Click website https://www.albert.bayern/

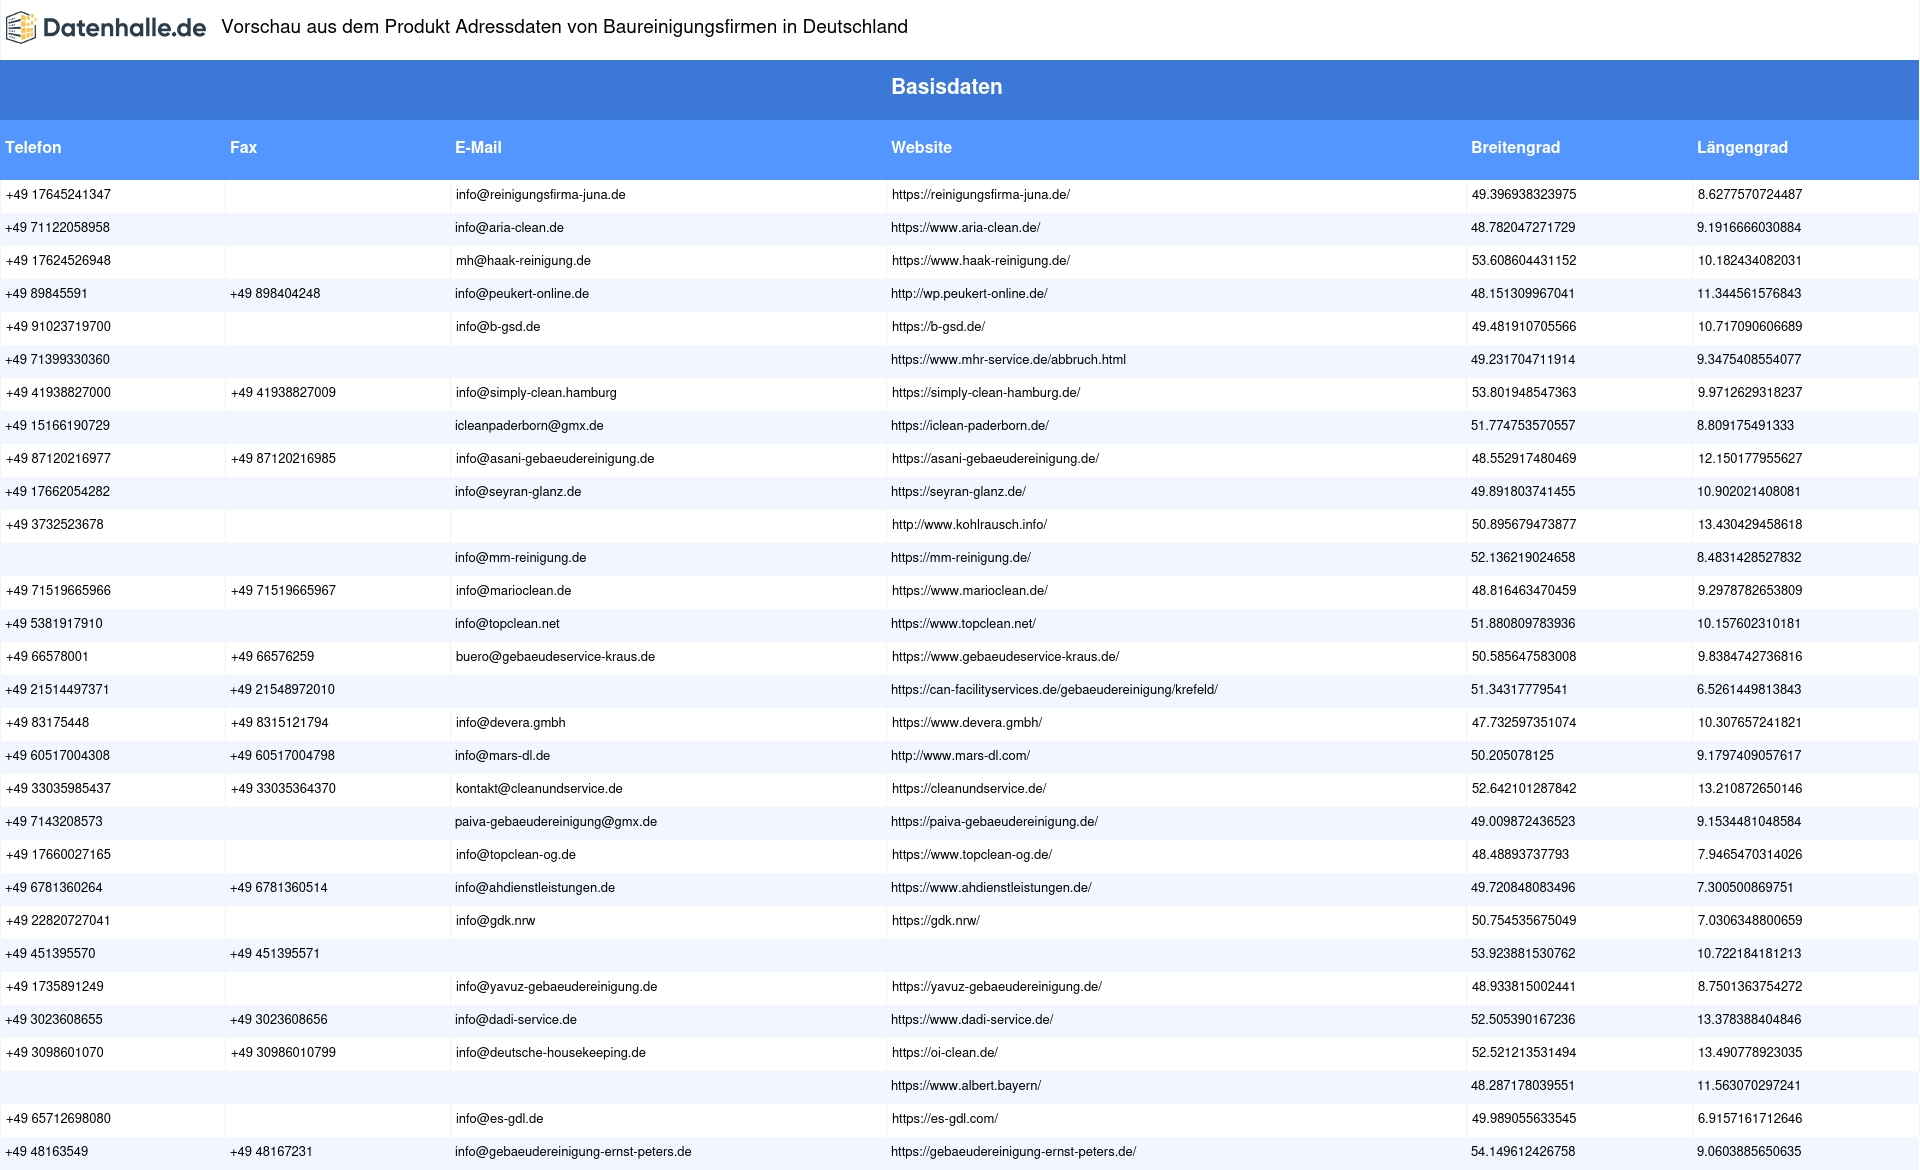(966, 1086)
